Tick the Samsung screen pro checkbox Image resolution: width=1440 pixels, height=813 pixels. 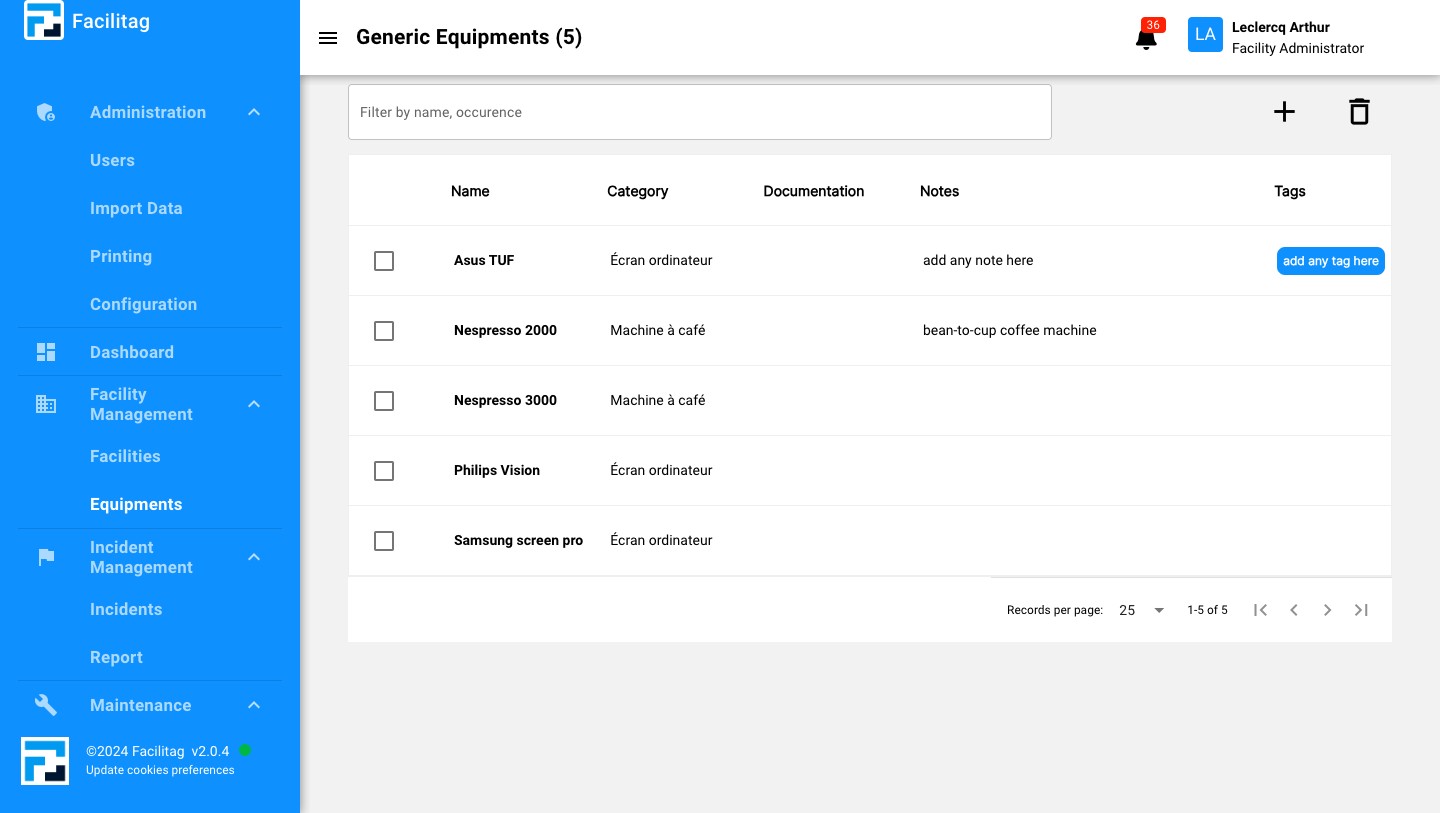384,541
